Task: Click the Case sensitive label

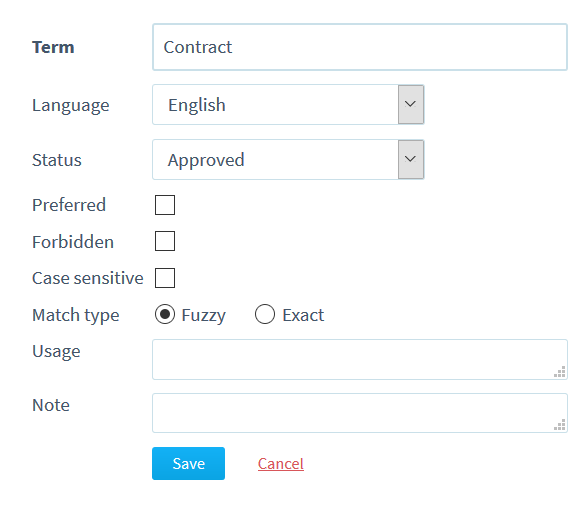Action: coord(88,278)
